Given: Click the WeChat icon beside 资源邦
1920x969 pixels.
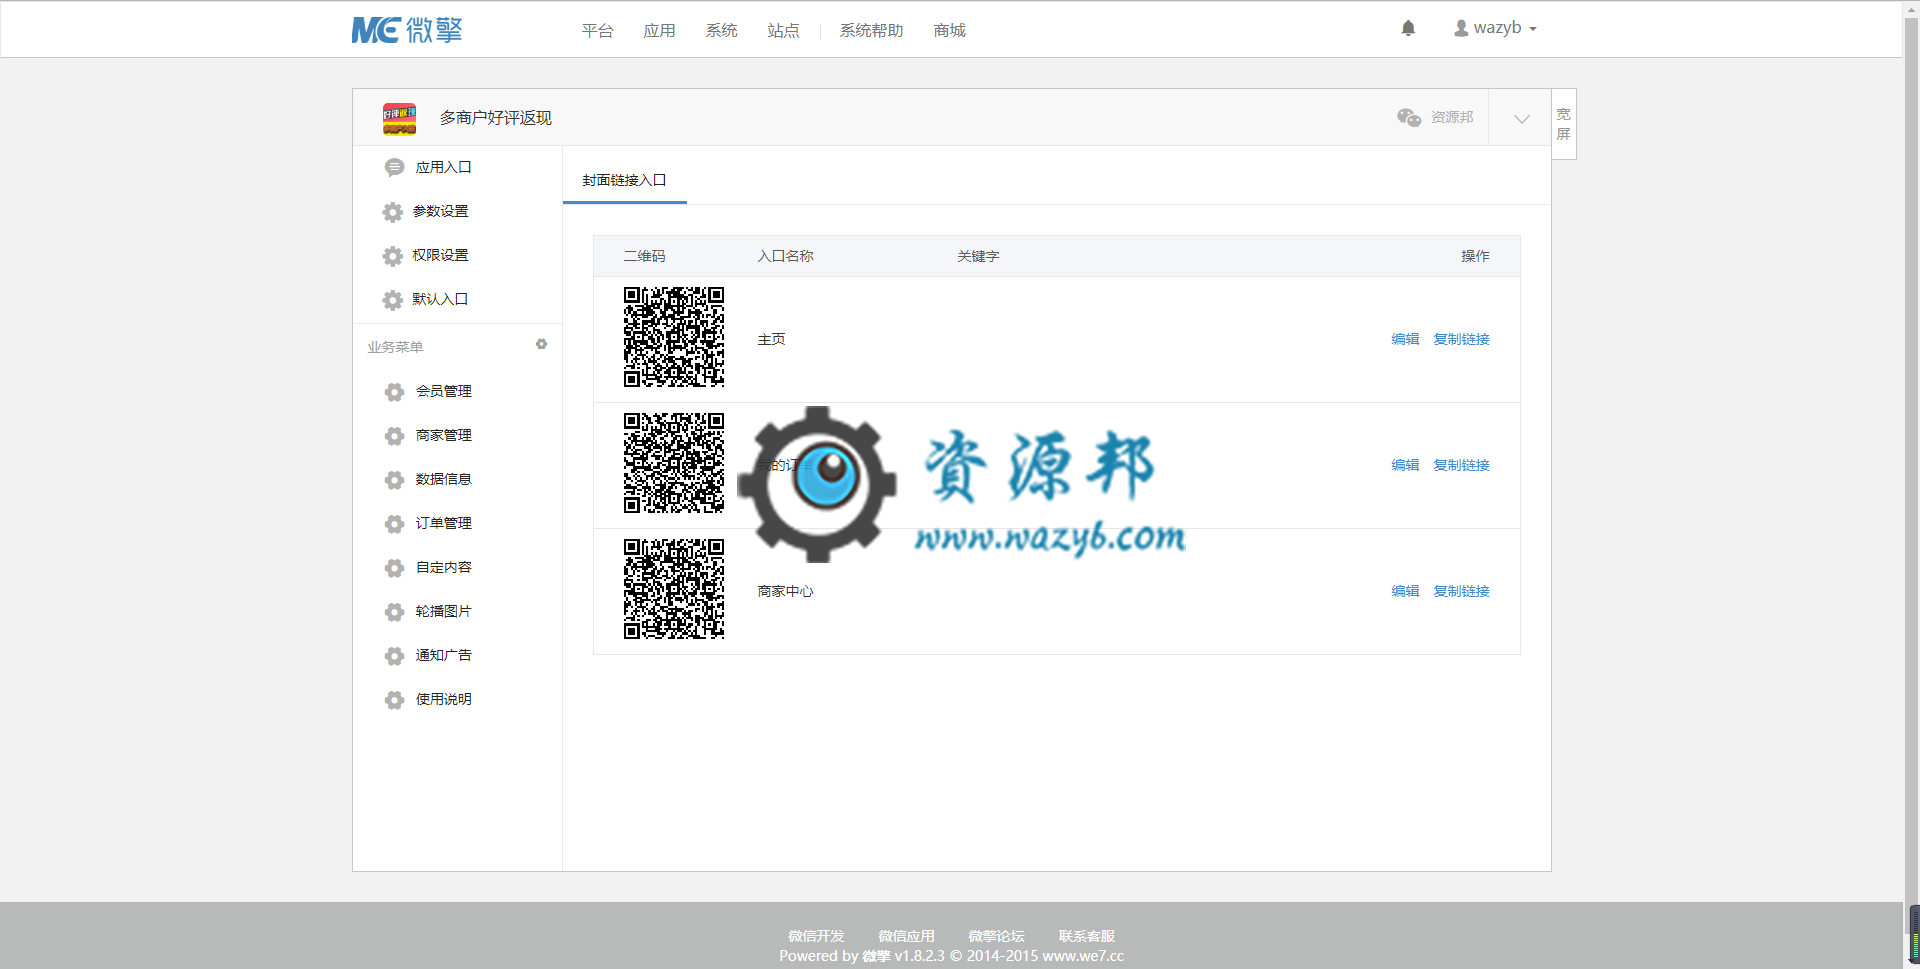Looking at the screenshot, I should point(1409,118).
